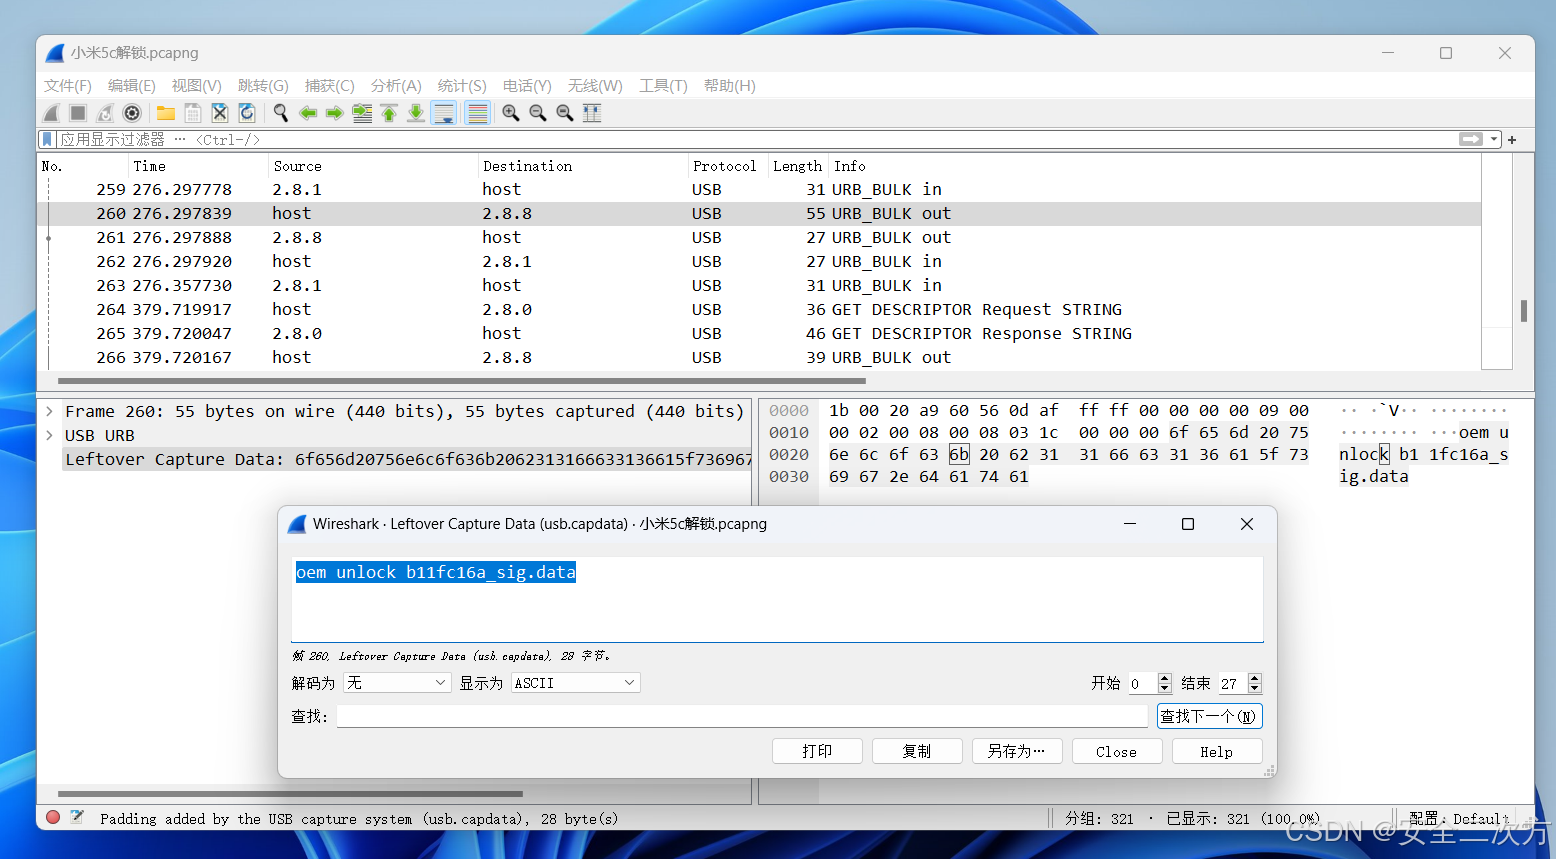The width and height of the screenshot is (1556, 859).
Task: Click 查找下一个(N) button
Action: click(1210, 716)
